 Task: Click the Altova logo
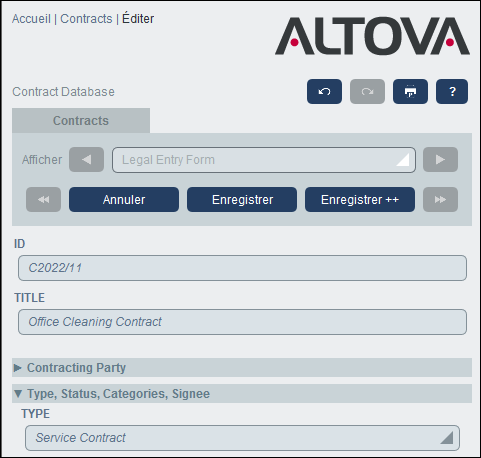pyautogui.click(x=372, y=36)
